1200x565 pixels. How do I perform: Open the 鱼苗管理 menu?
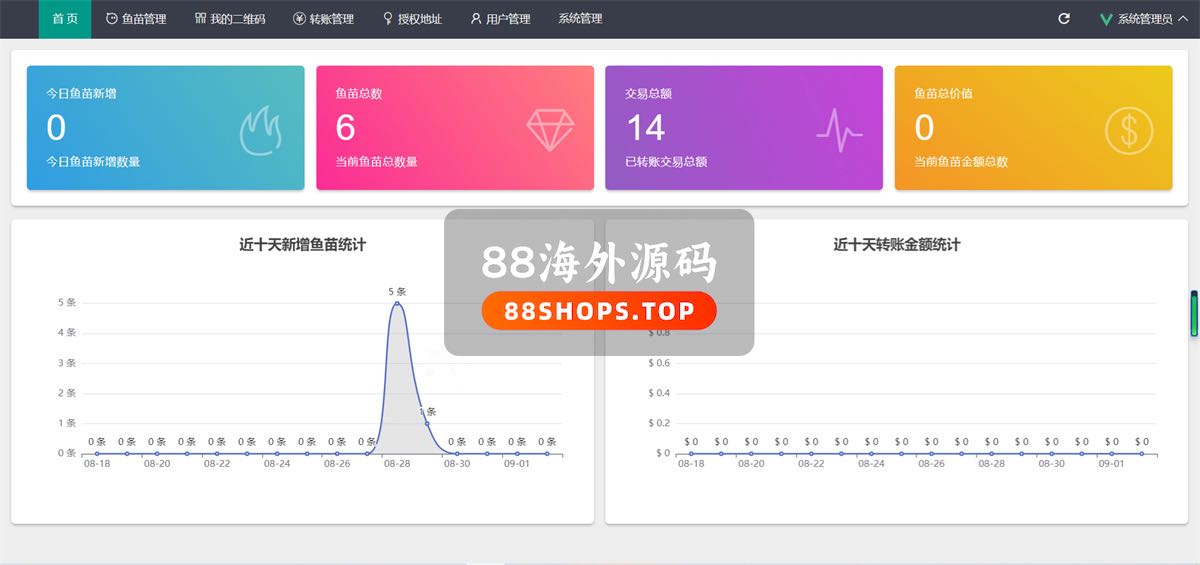click(136, 19)
